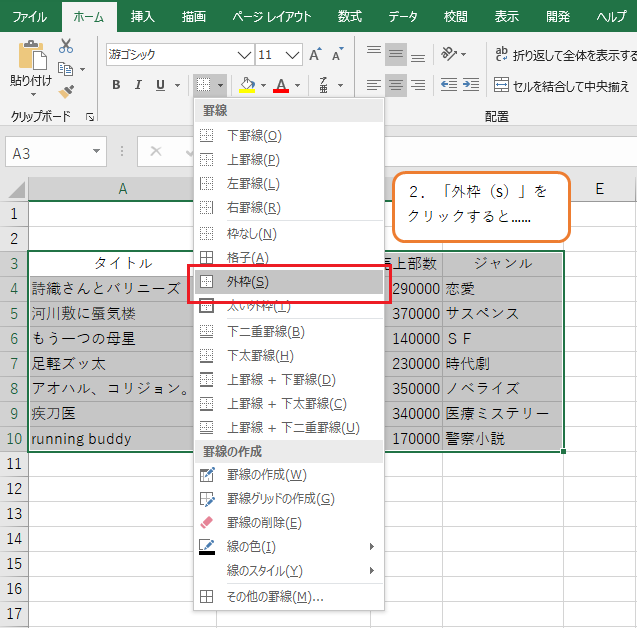Cut selection with the scissors icon

pos(66,45)
